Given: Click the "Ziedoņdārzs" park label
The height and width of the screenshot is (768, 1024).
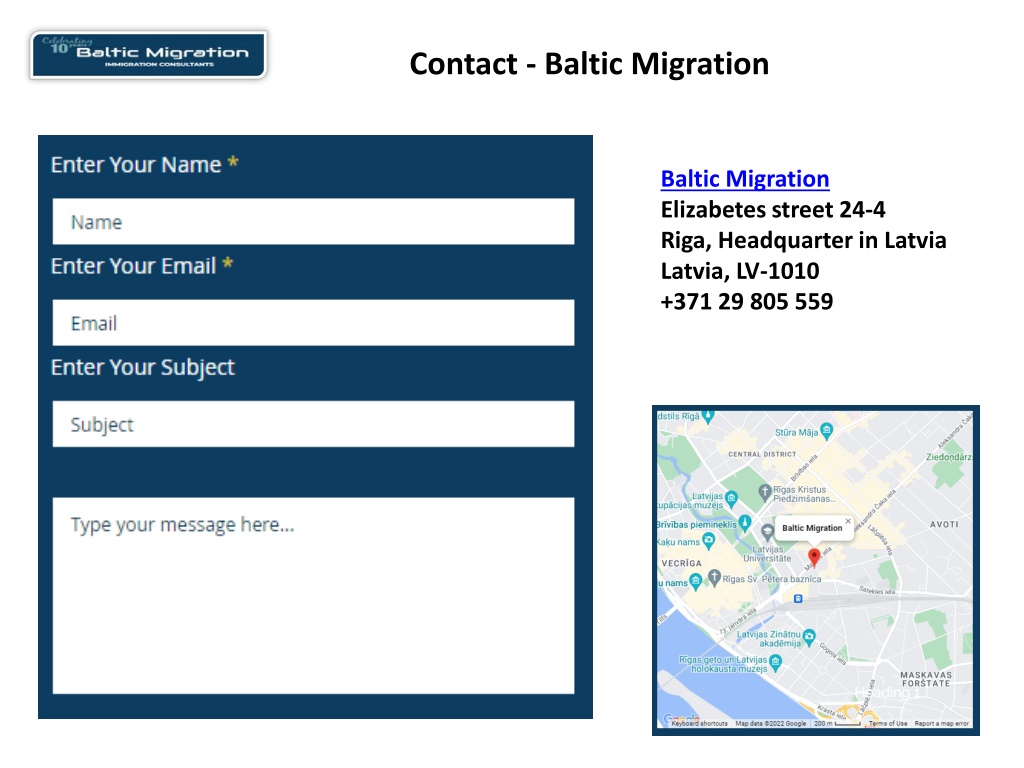Looking at the screenshot, I should (x=949, y=457).
